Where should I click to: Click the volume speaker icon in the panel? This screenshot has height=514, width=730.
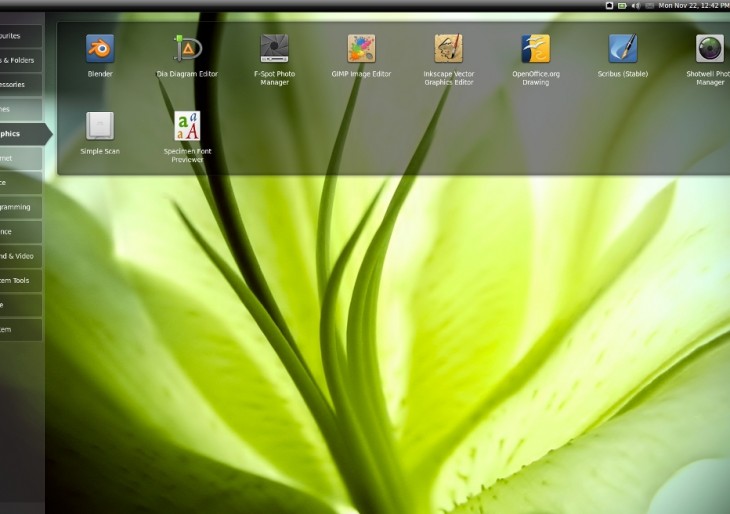(636, 6)
